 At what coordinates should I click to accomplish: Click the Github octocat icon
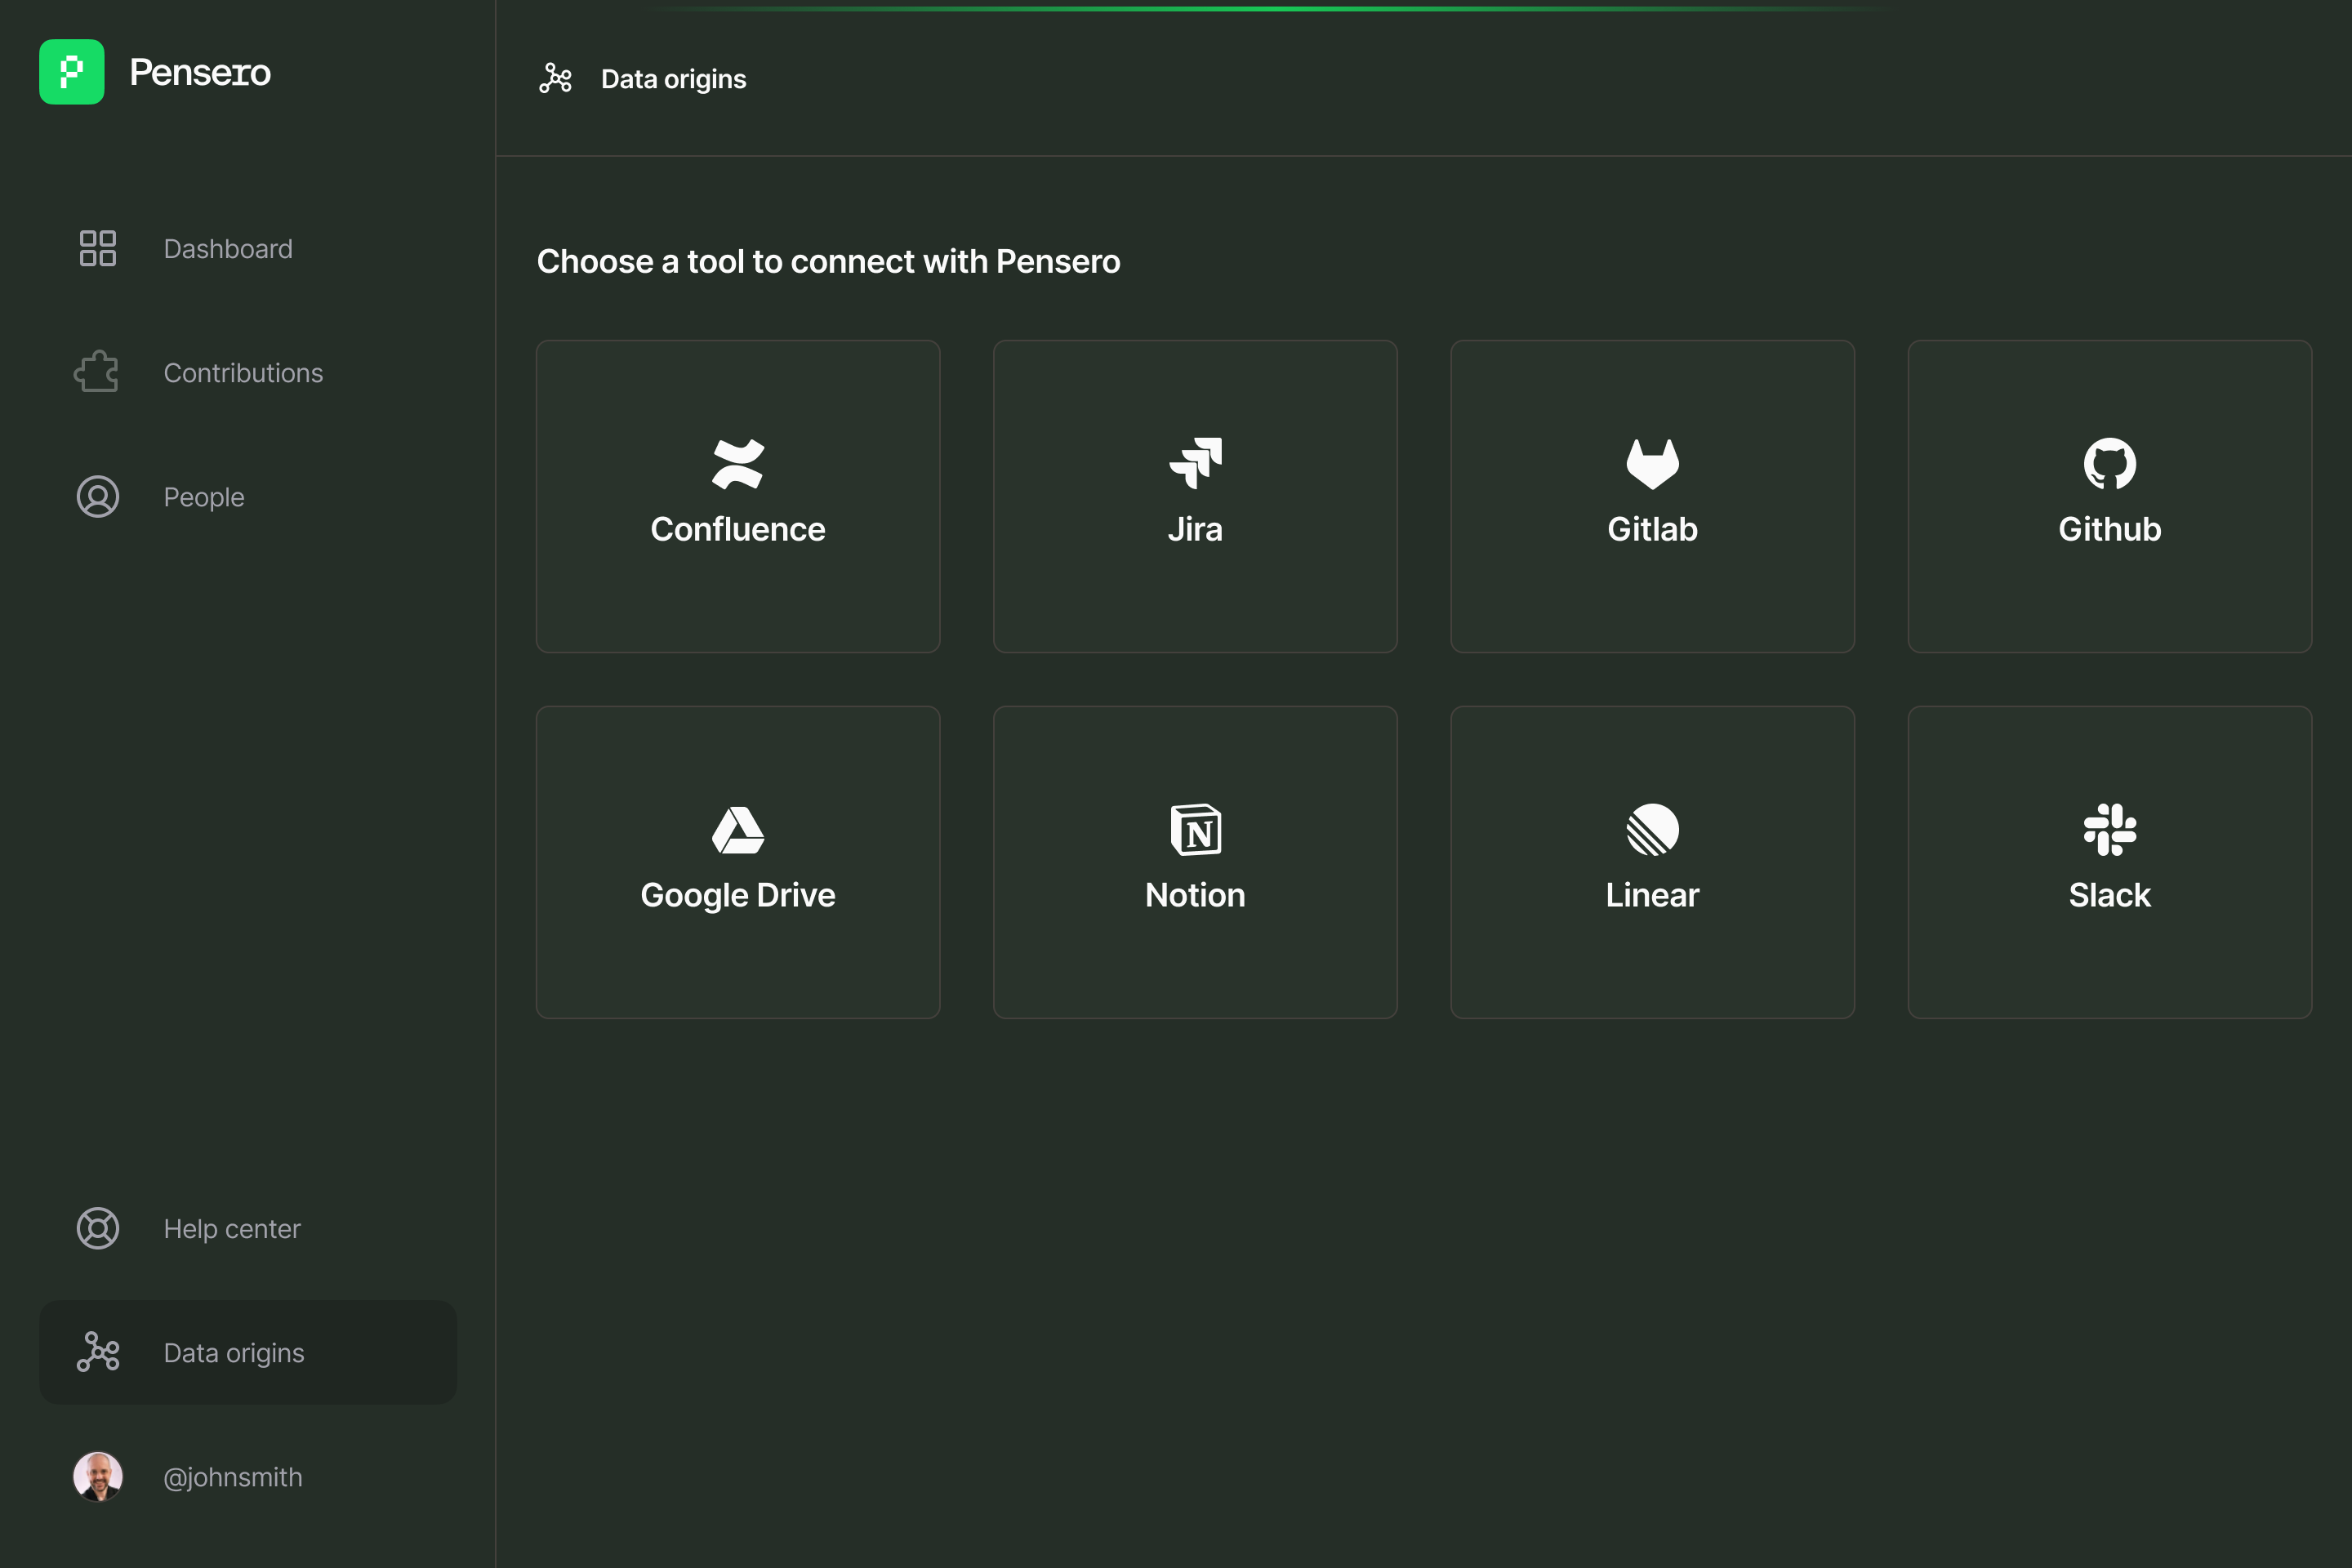click(2109, 463)
